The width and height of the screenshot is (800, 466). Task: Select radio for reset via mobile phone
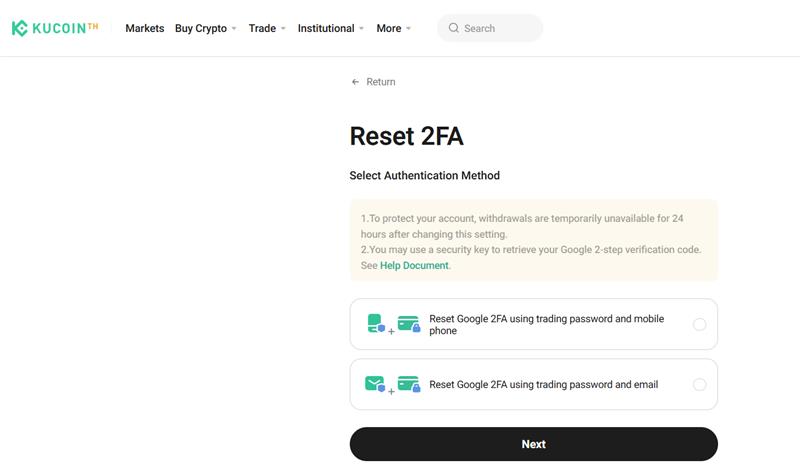tap(699, 324)
